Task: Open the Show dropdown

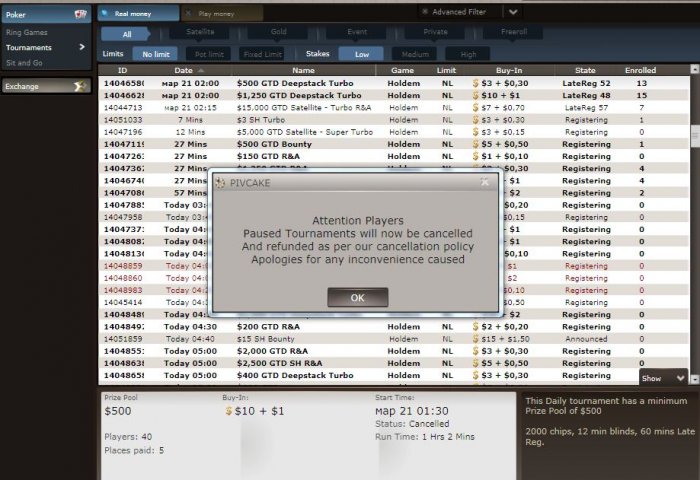Action: click(663, 378)
